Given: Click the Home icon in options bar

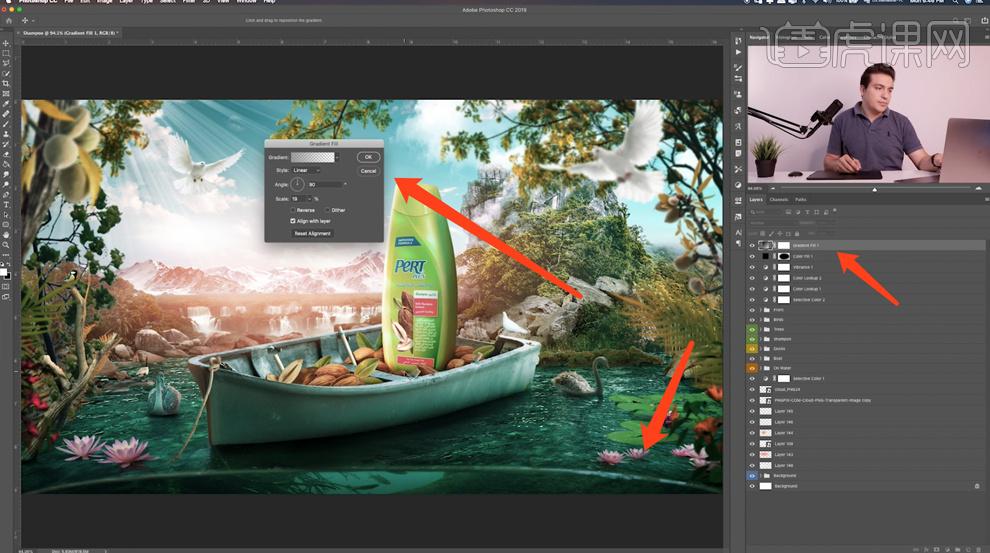Looking at the screenshot, I should point(9,20).
